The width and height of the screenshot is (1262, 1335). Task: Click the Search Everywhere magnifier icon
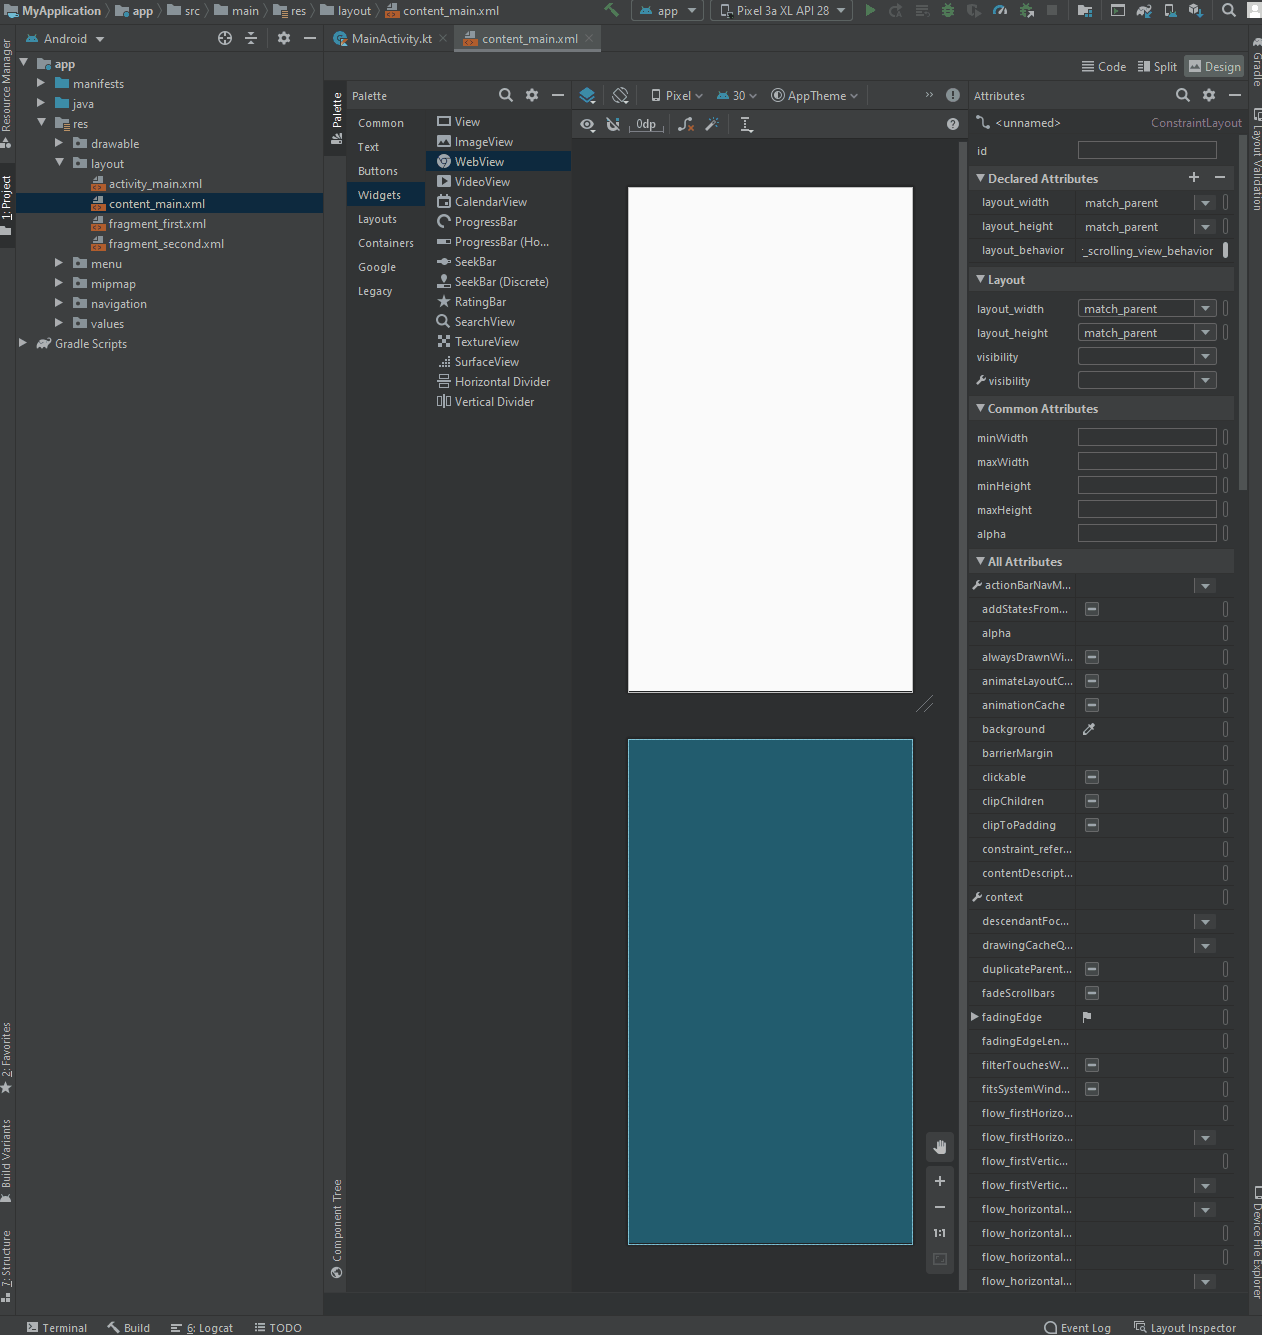pyautogui.click(x=1229, y=10)
